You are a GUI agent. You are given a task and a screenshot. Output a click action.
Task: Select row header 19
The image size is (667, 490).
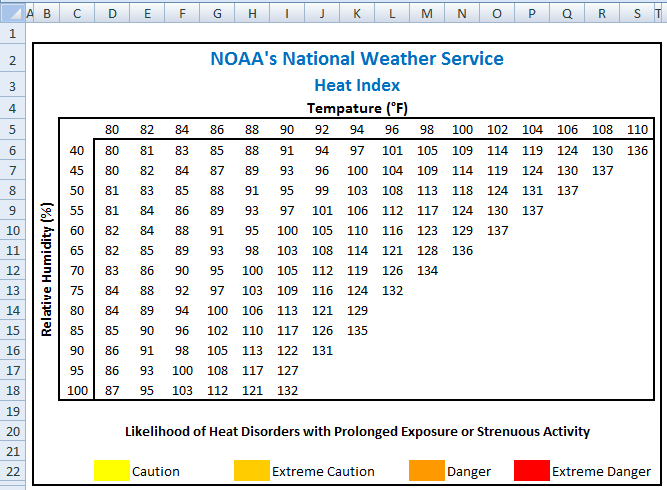click(12, 411)
